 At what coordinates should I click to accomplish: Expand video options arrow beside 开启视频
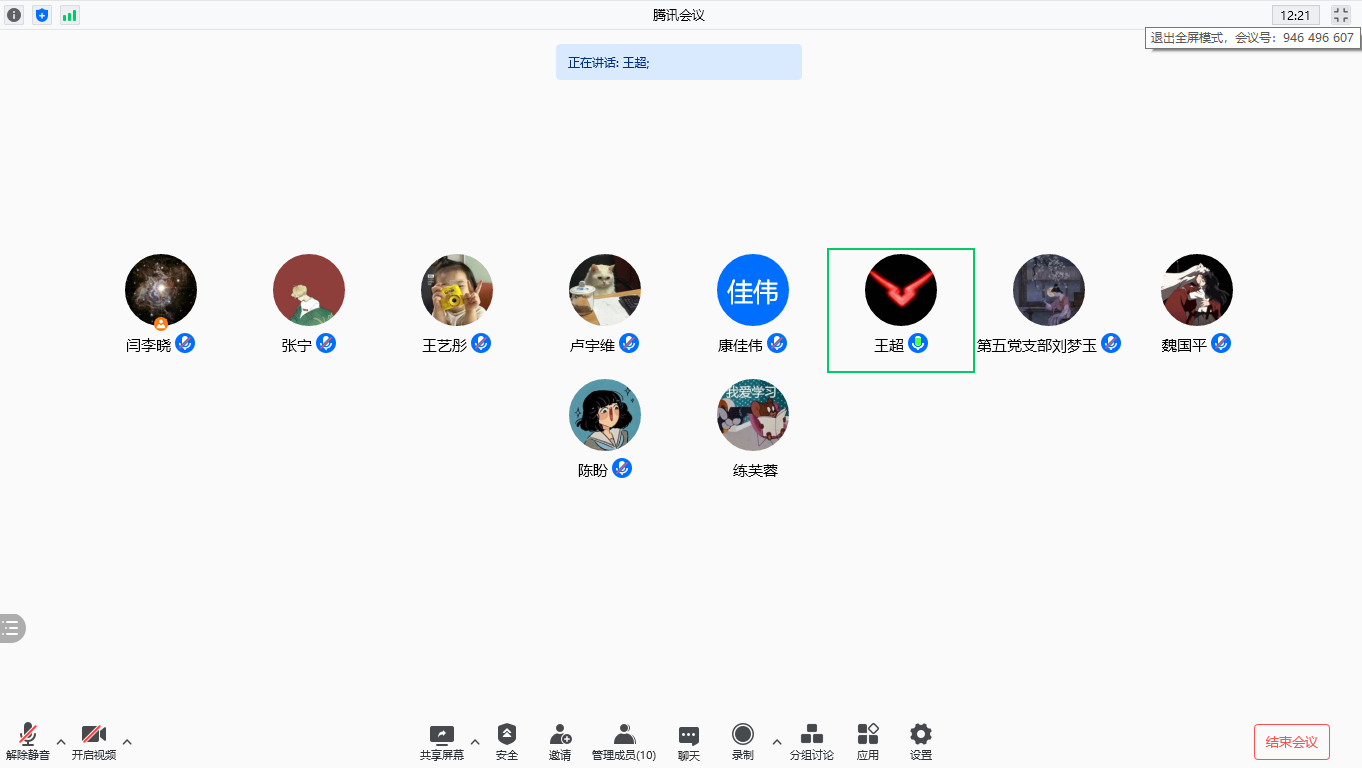click(127, 742)
